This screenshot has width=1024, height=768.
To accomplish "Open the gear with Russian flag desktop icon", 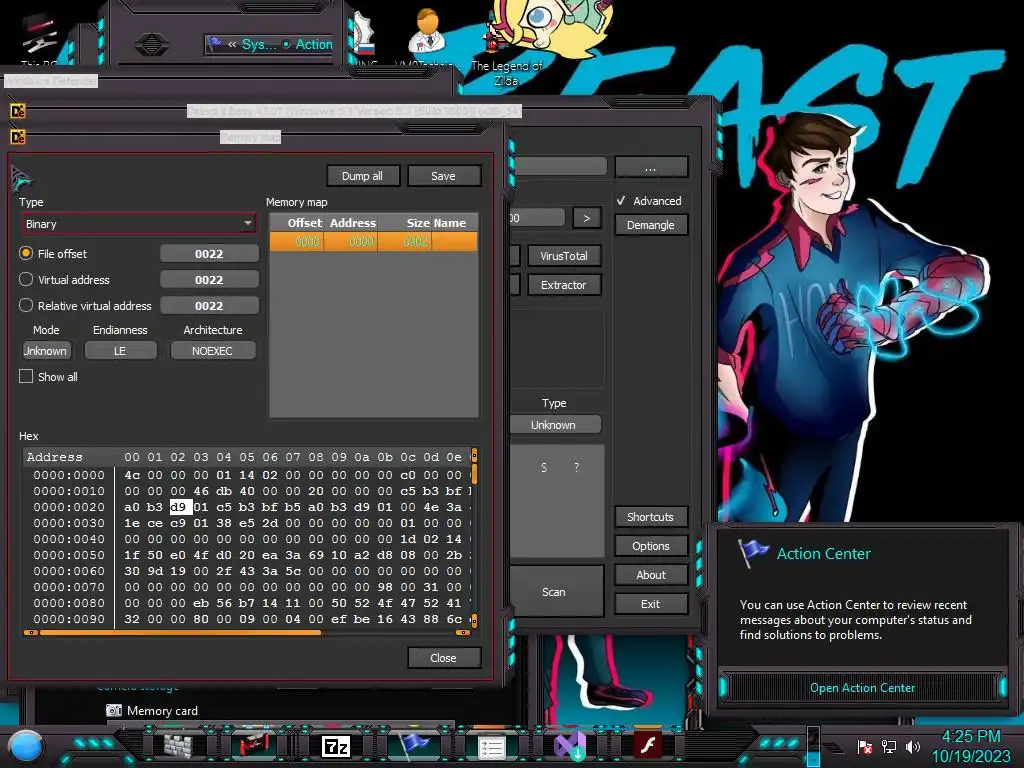I will [364, 36].
